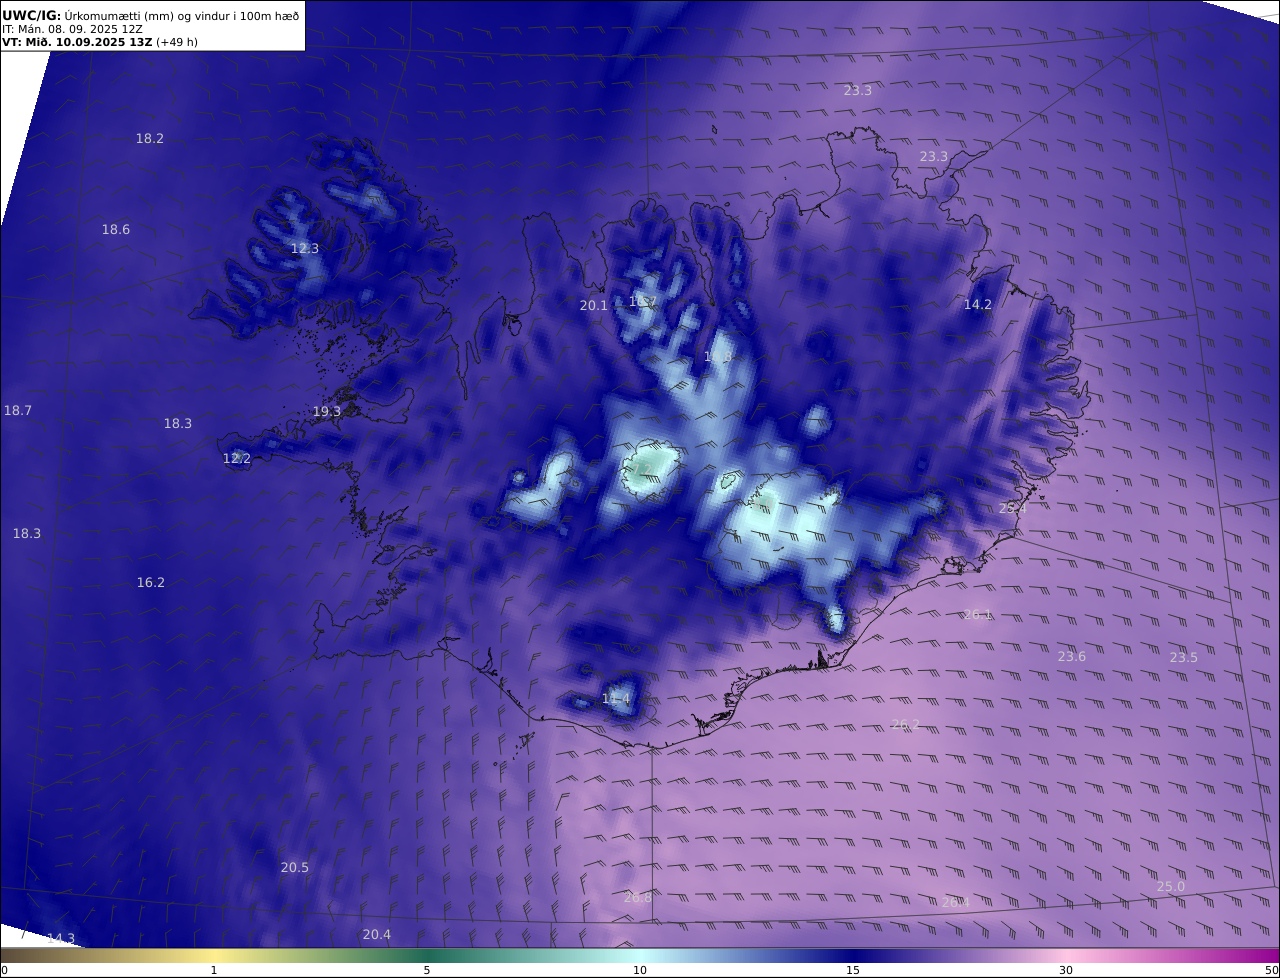Select the 26.1 value label
Image resolution: width=1280 pixels, height=978 pixels.
click(x=978, y=615)
